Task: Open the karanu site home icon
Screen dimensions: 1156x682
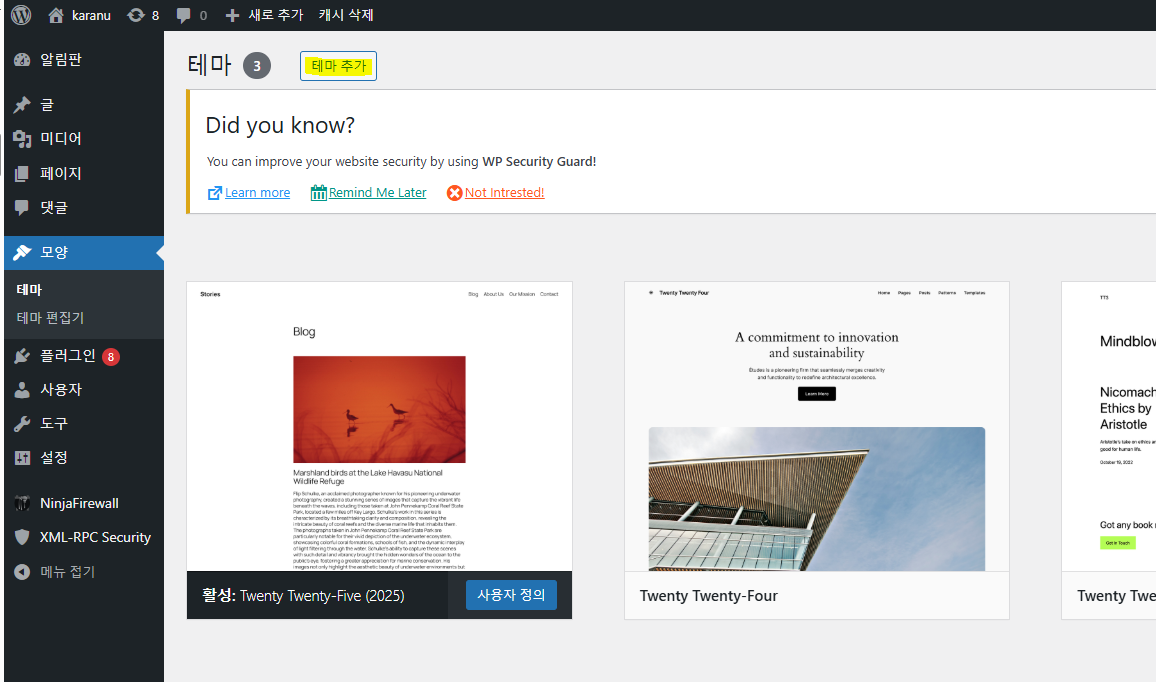Action: coord(56,15)
